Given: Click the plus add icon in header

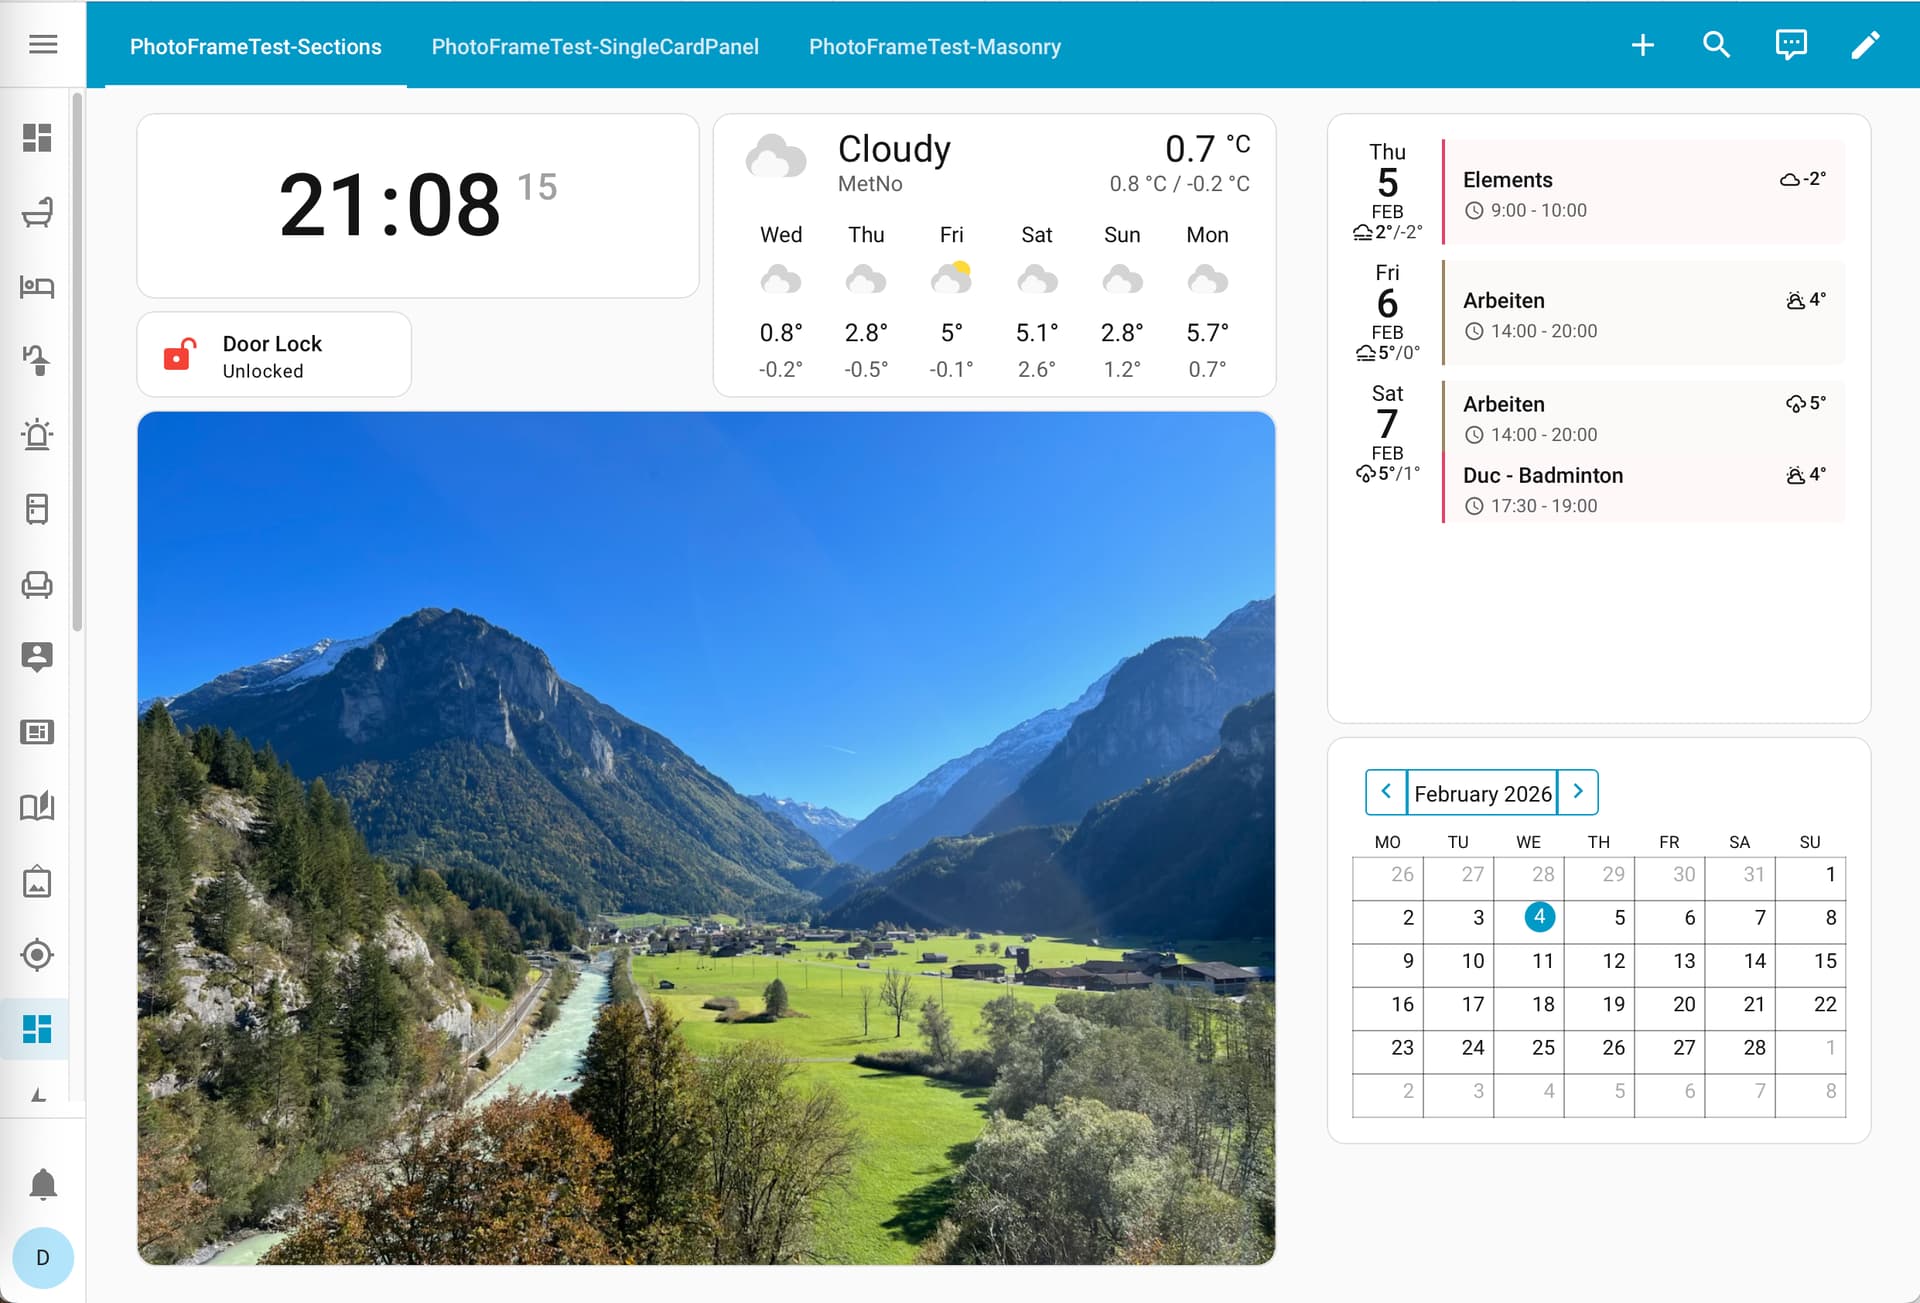Looking at the screenshot, I should coord(1642,45).
